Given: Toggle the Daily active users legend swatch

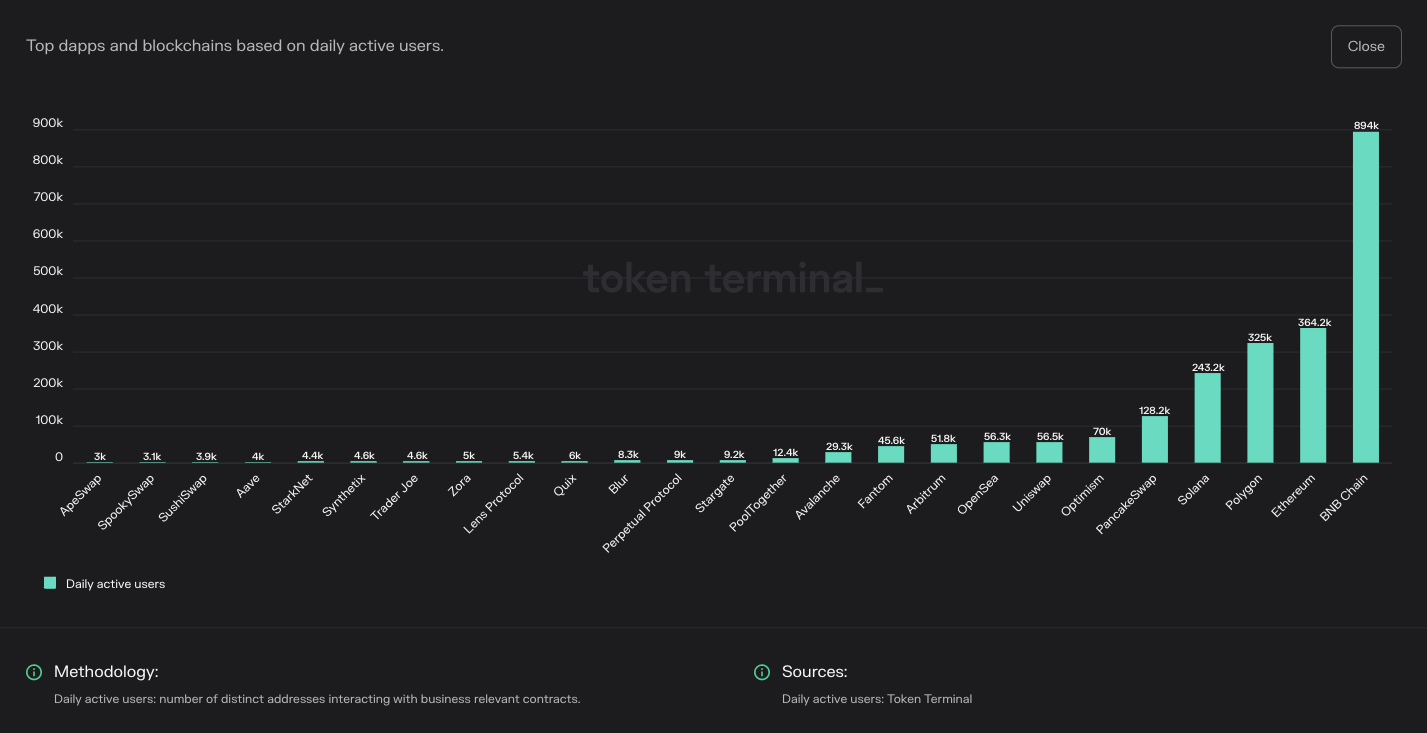Looking at the screenshot, I should click(x=50, y=583).
